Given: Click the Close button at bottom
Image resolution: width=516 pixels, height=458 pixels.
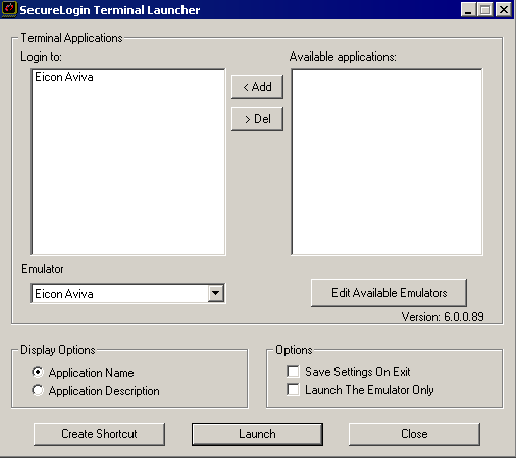Looking at the screenshot, I should (414, 434).
